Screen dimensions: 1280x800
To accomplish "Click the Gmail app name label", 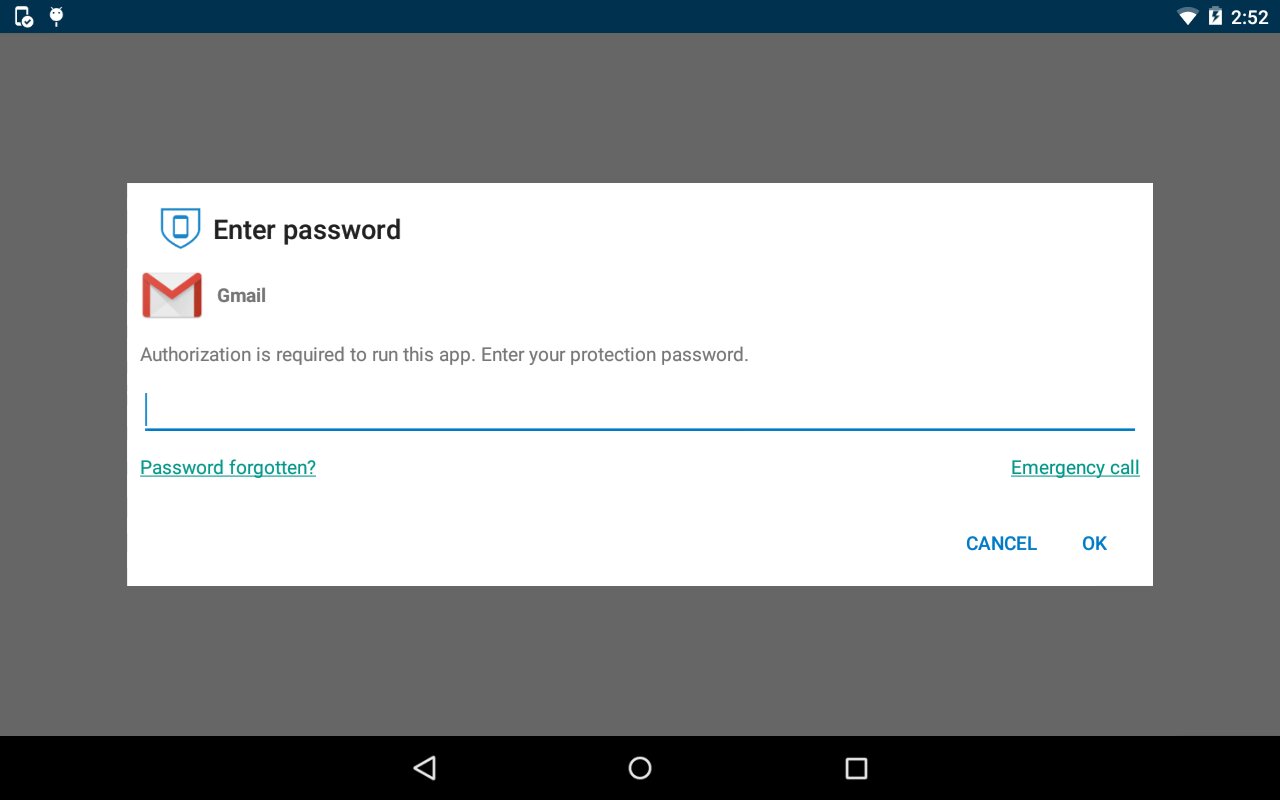I will click(241, 296).
